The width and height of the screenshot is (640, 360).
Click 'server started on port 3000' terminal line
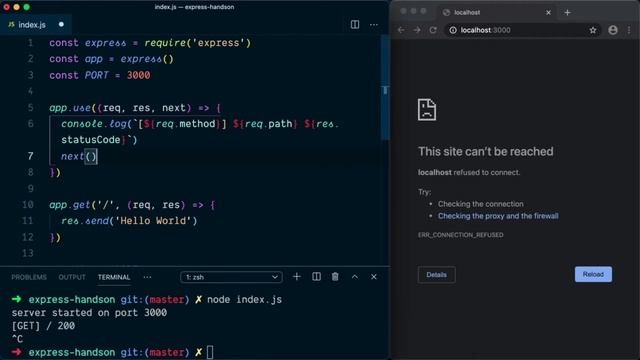(89, 313)
